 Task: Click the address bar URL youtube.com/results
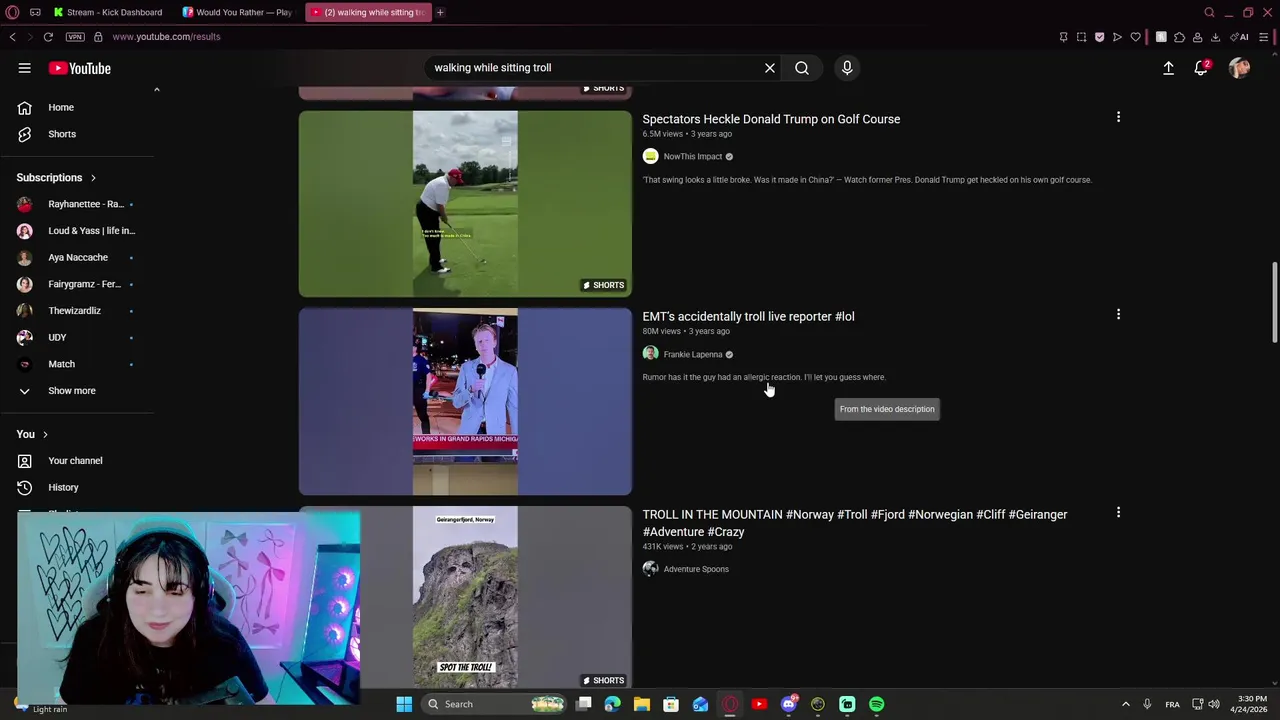[166, 37]
